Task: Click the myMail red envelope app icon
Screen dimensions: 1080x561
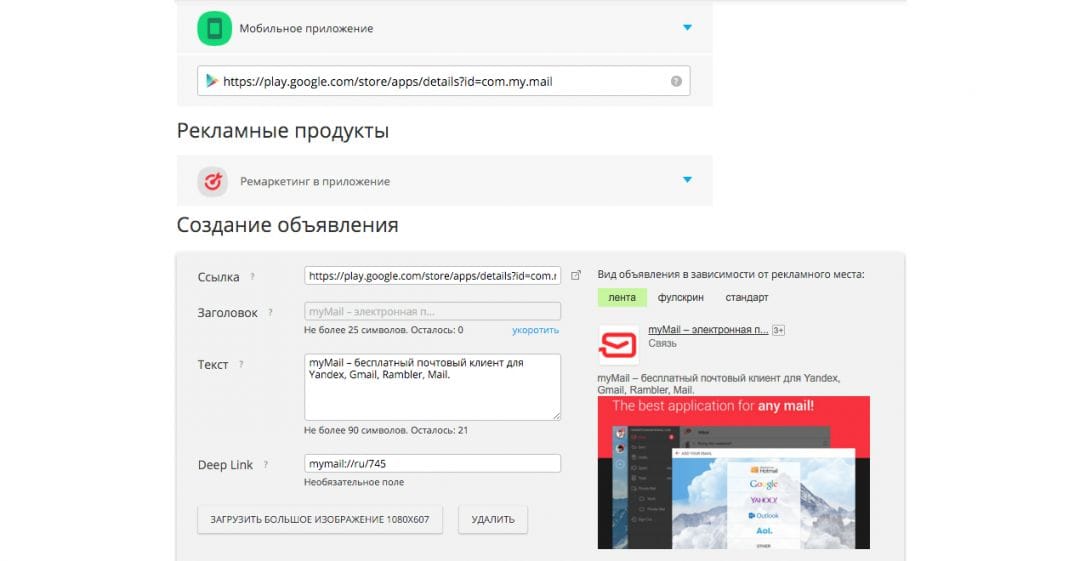Action: [x=618, y=344]
